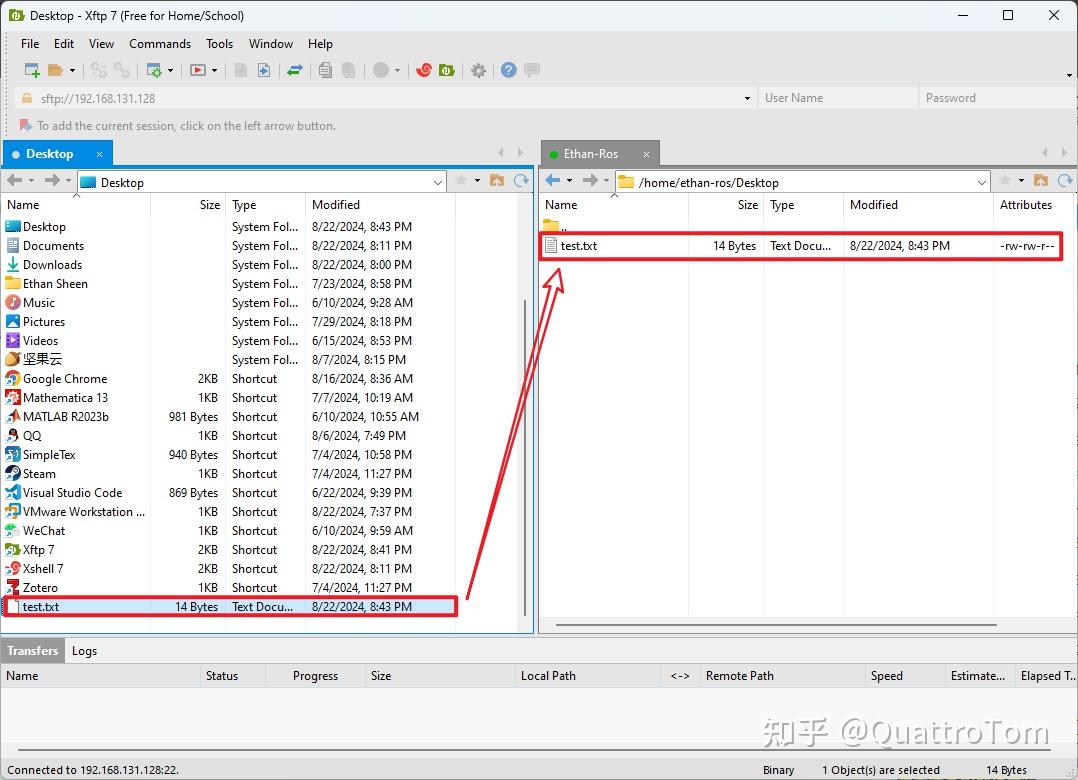This screenshot has height=780, width=1078.
Task: Open the Tools menu
Action: click(219, 43)
